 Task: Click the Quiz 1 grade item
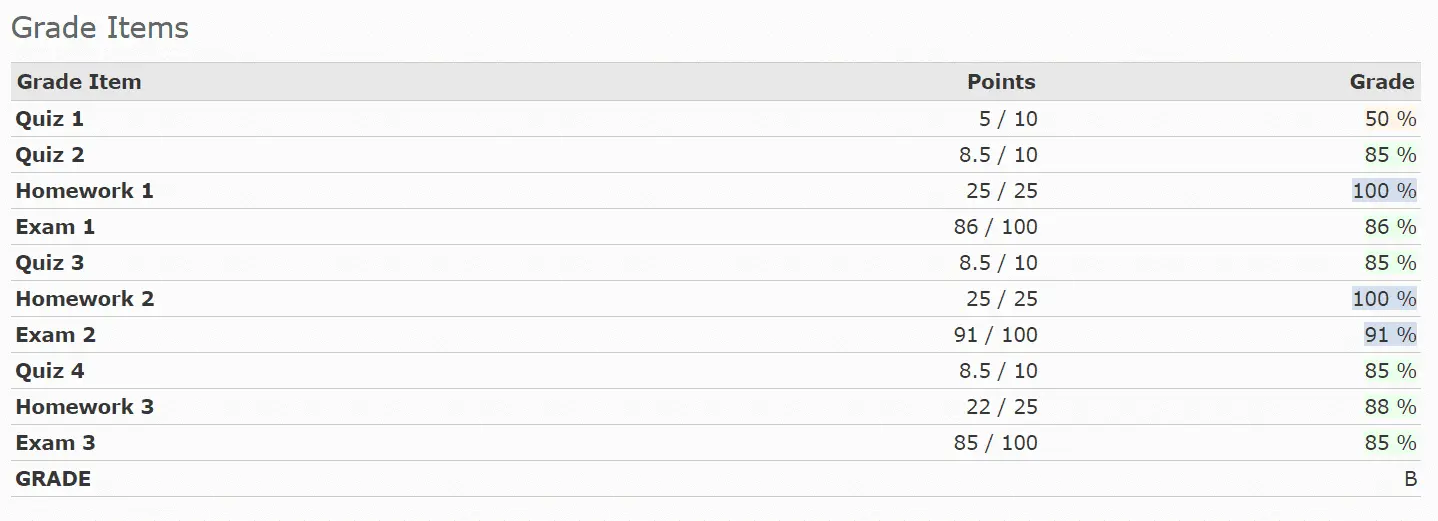(x=50, y=119)
